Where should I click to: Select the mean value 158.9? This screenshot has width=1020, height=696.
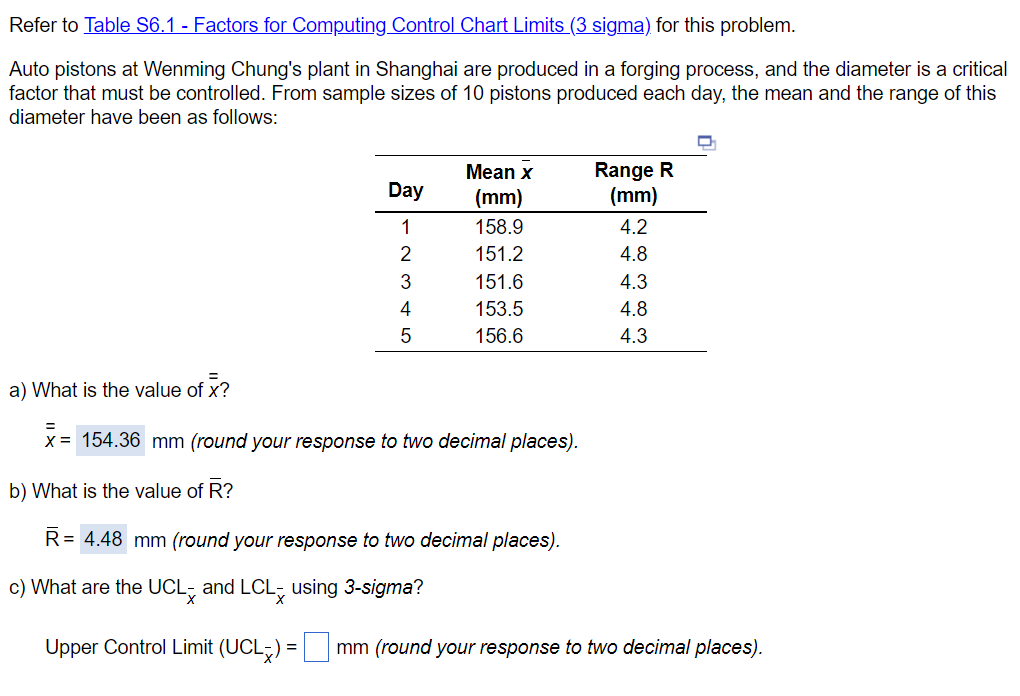click(x=498, y=227)
